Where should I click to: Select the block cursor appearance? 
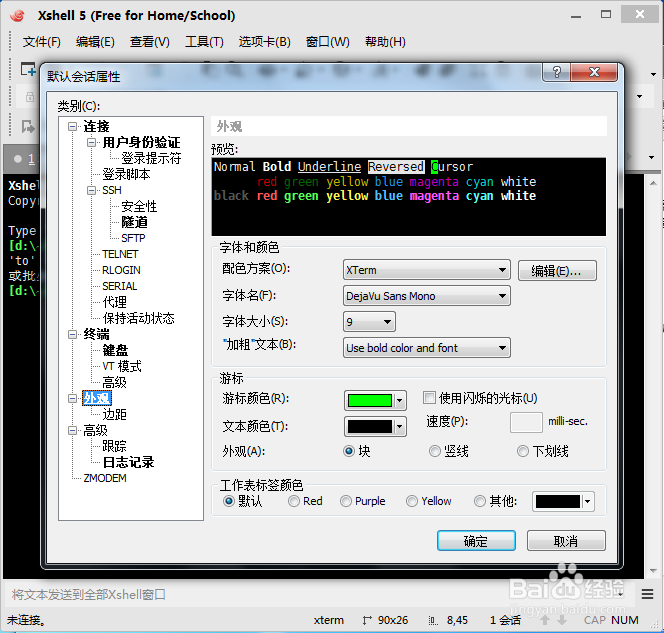click(349, 451)
